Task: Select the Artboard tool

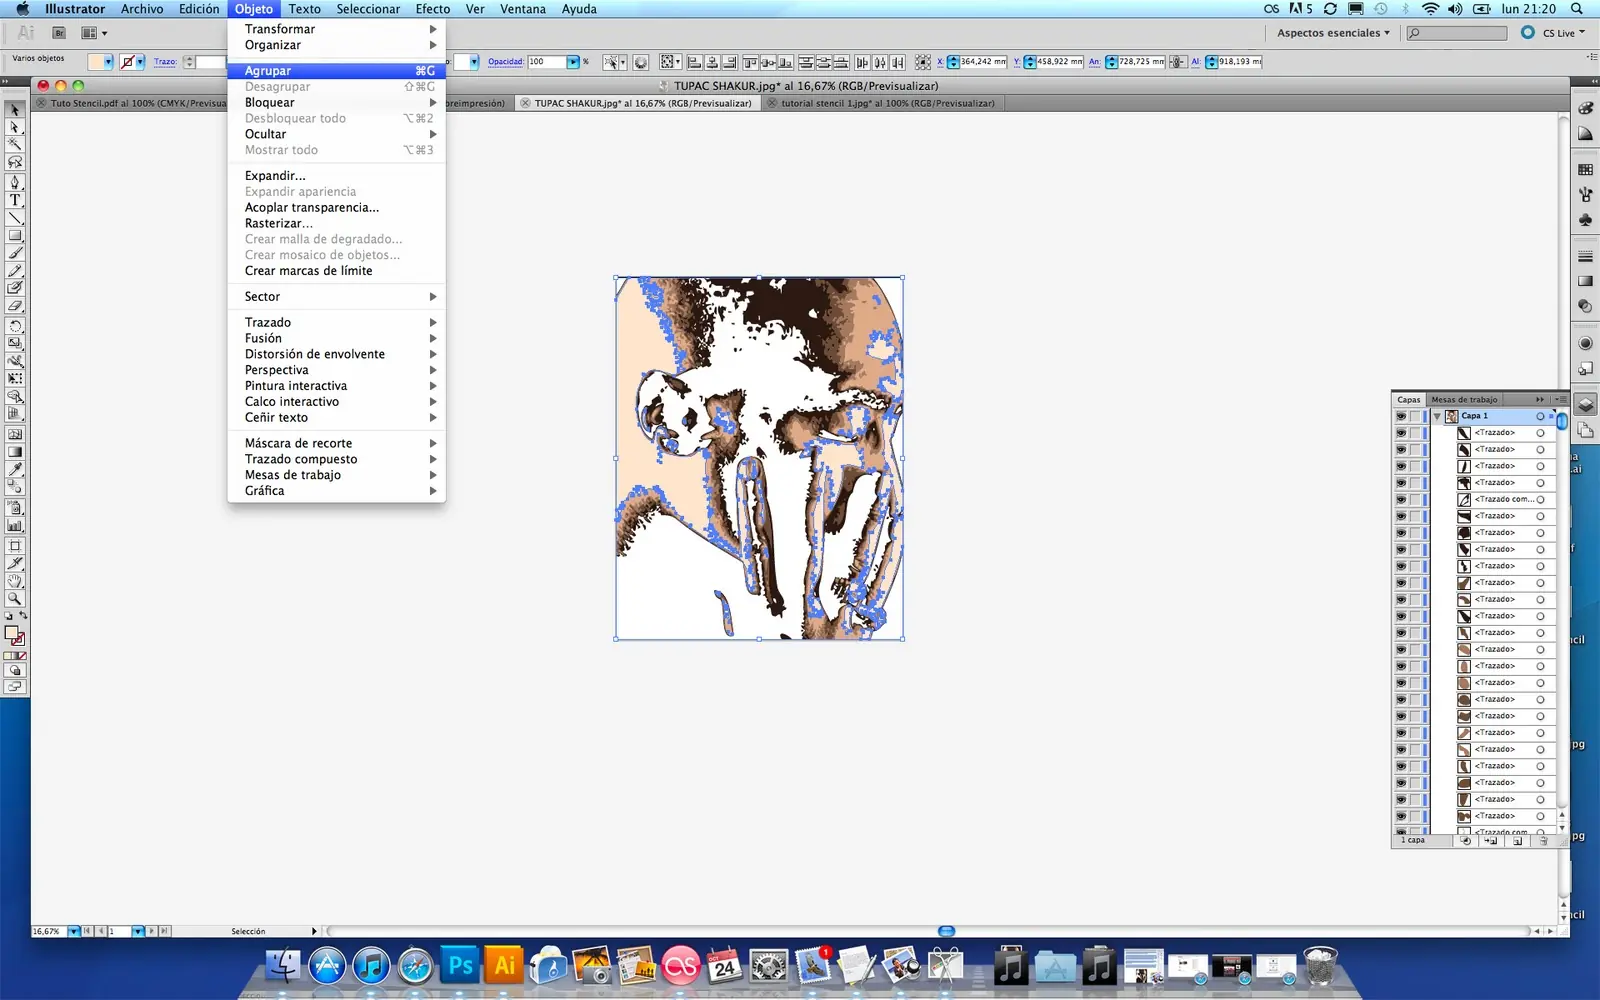Action: (15, 546)
